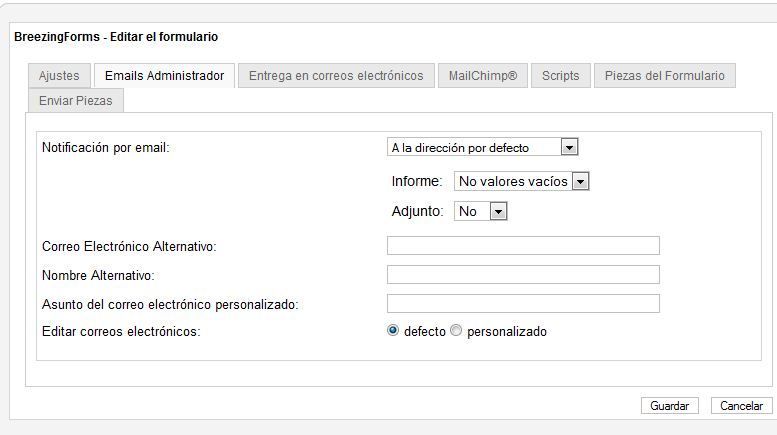The height and width of the screenshot is (435, 777).
Task: Click the Adjunto dropdown arrow icon
Action: click(499, 212)
